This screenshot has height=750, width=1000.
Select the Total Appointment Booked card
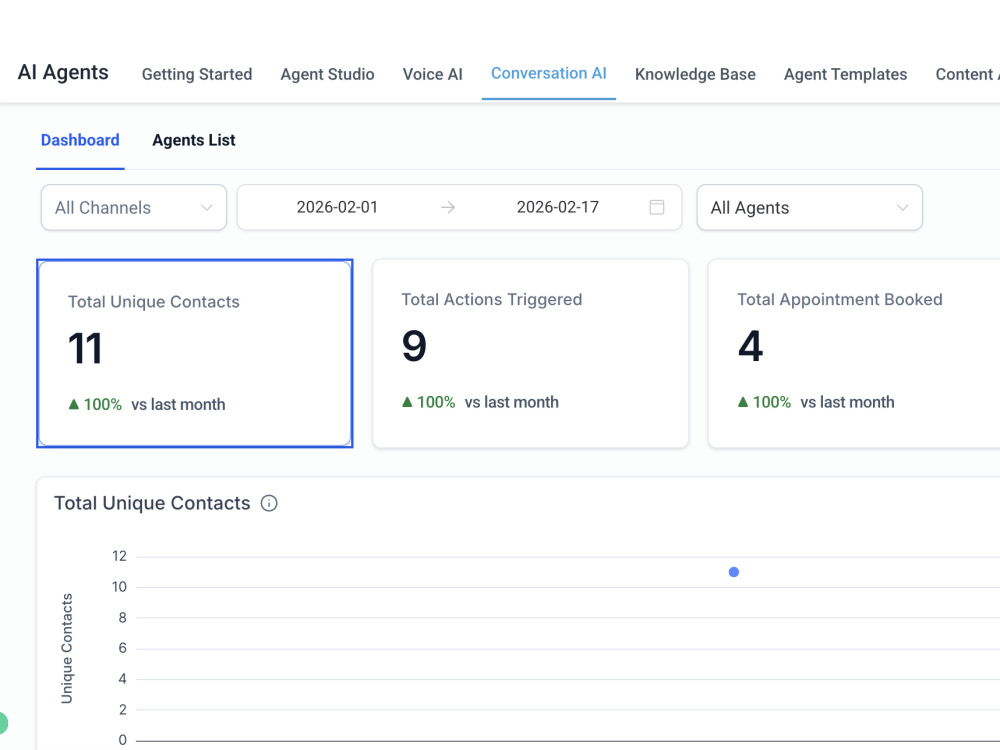pyautogui.click(x=854, y=353)
